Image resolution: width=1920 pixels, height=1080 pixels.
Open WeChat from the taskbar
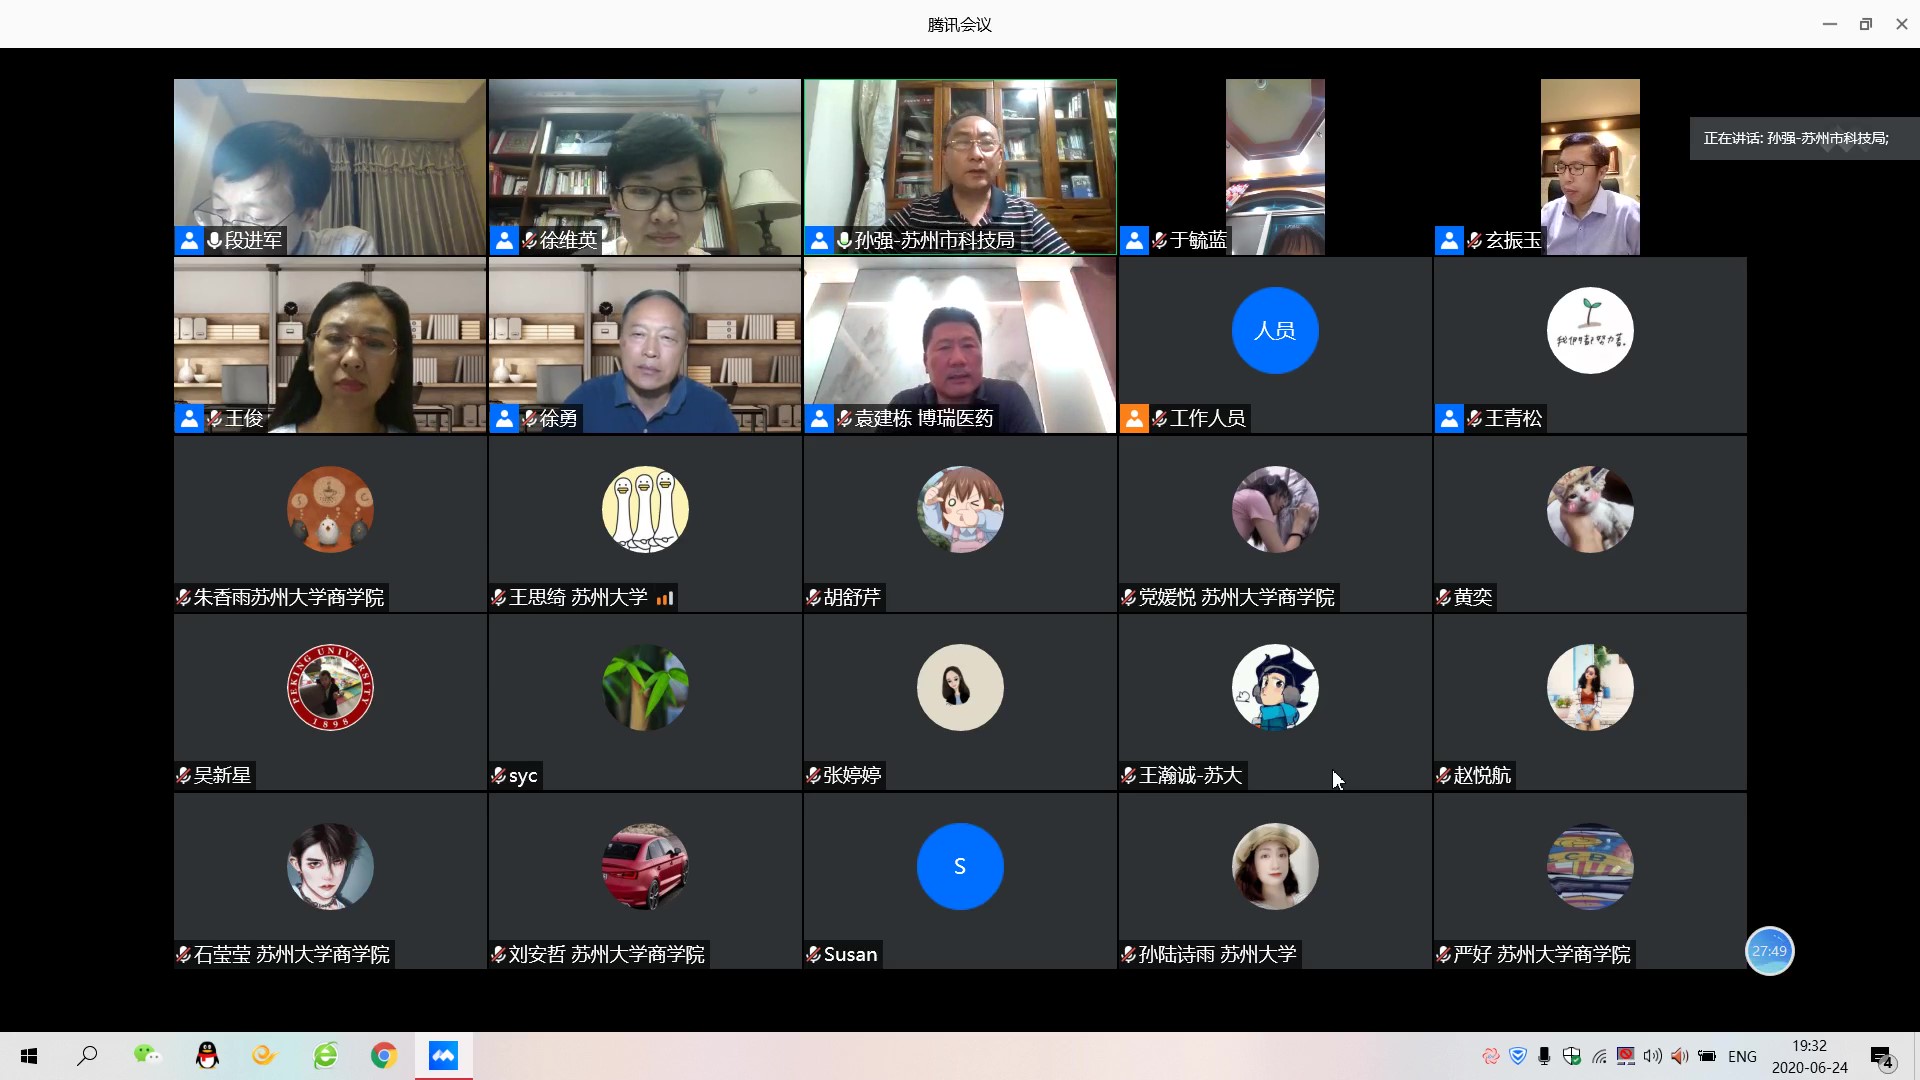[147, 1056]
